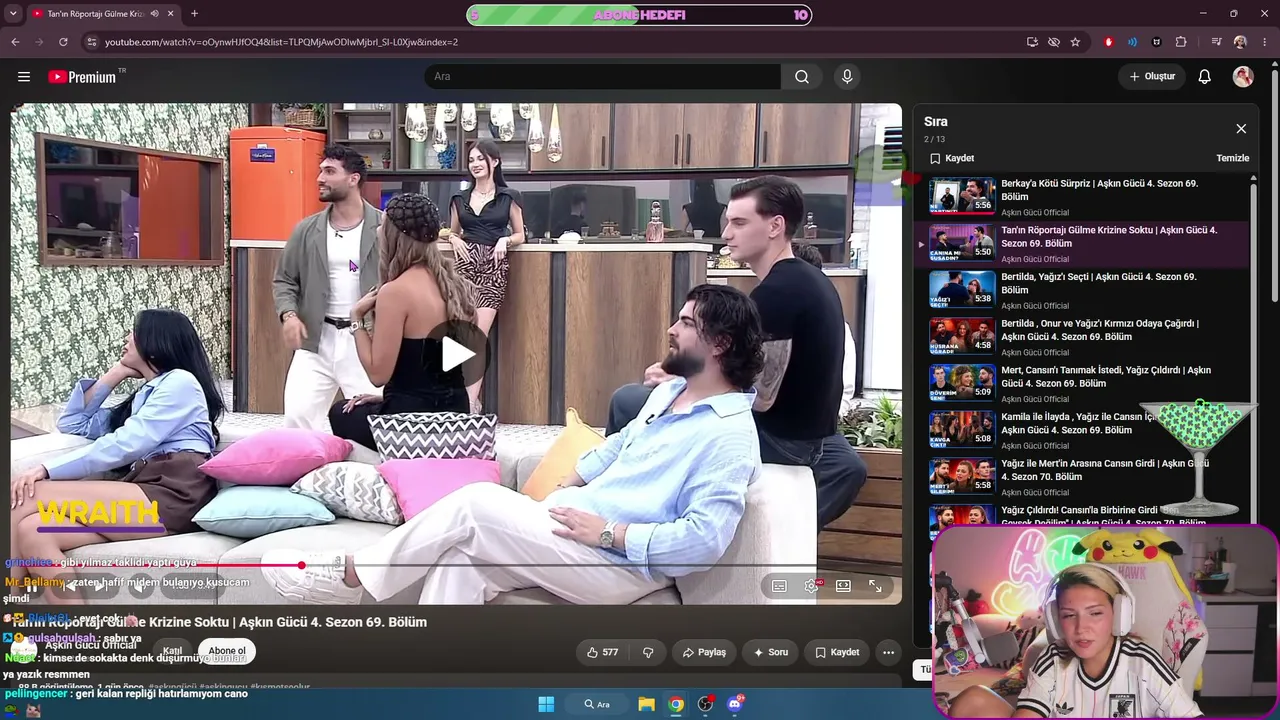Image resolution: width=1280 pixels, height=720 pixels.
Task: Mute the tab via speaker icon
Action: pos(154,14)
